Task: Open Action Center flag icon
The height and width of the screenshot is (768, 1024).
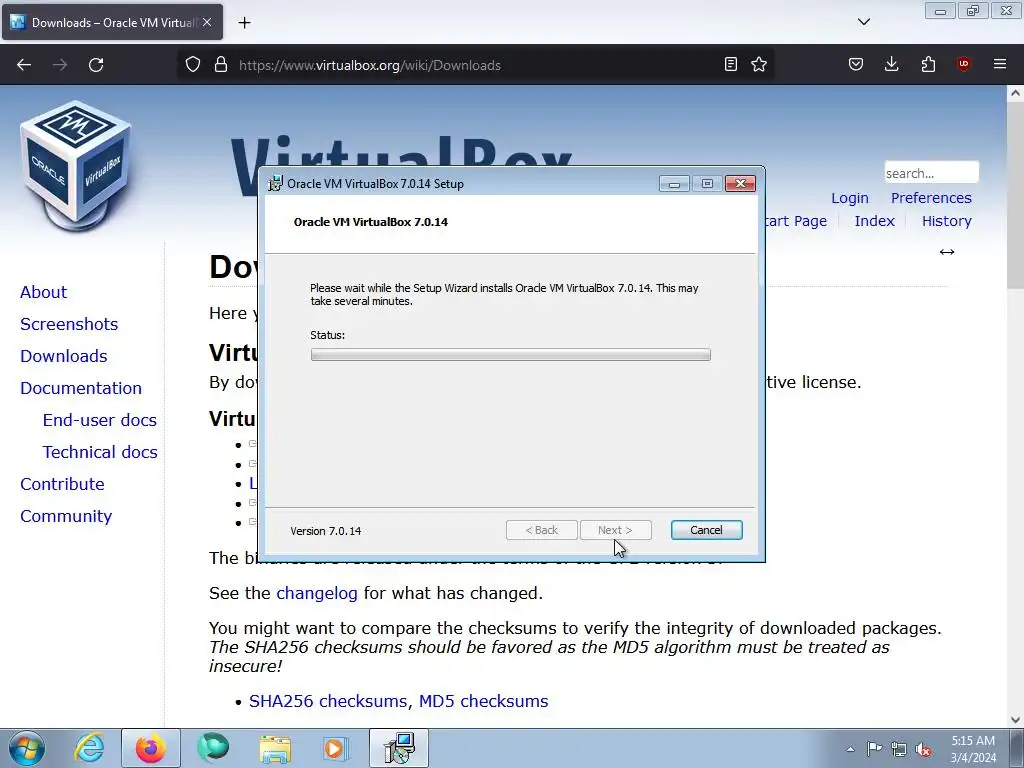Action: coord(874,749)
